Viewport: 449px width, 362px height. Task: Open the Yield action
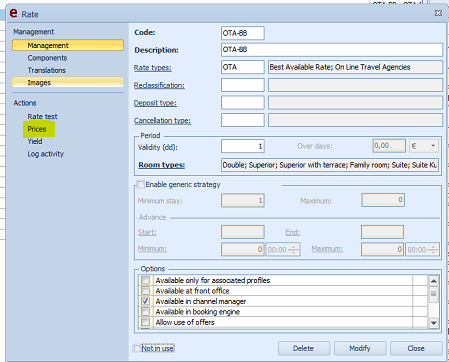tap(35, 141)
